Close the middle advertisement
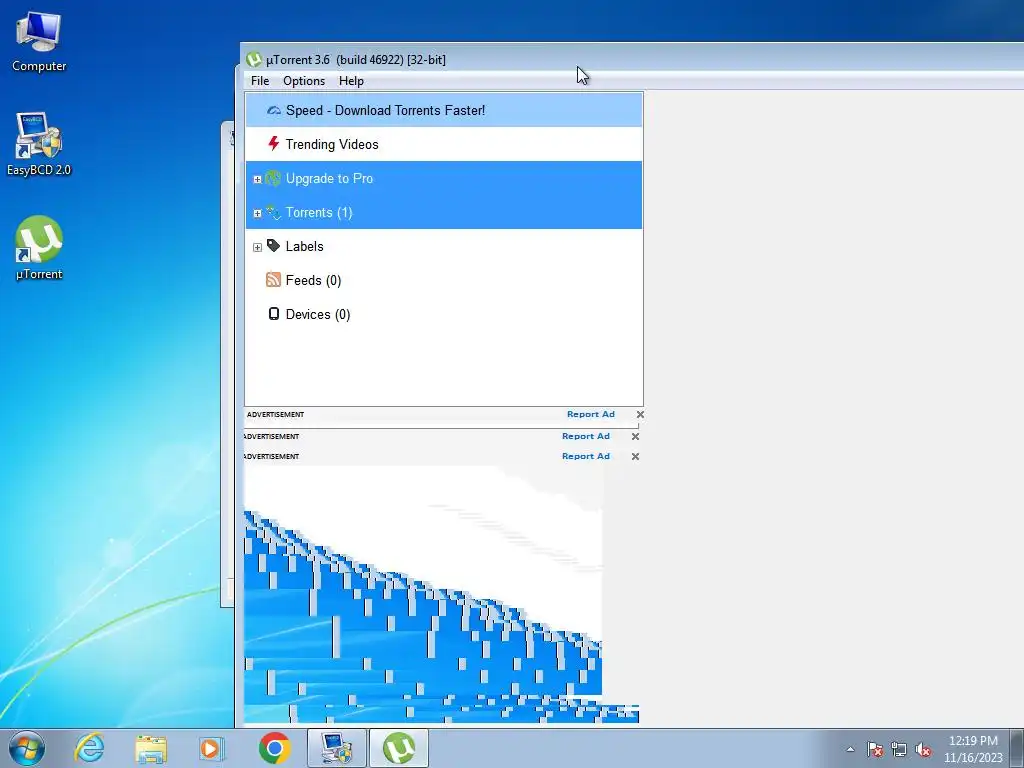This screenshot has height=768, width=1024. pos(635,436)
